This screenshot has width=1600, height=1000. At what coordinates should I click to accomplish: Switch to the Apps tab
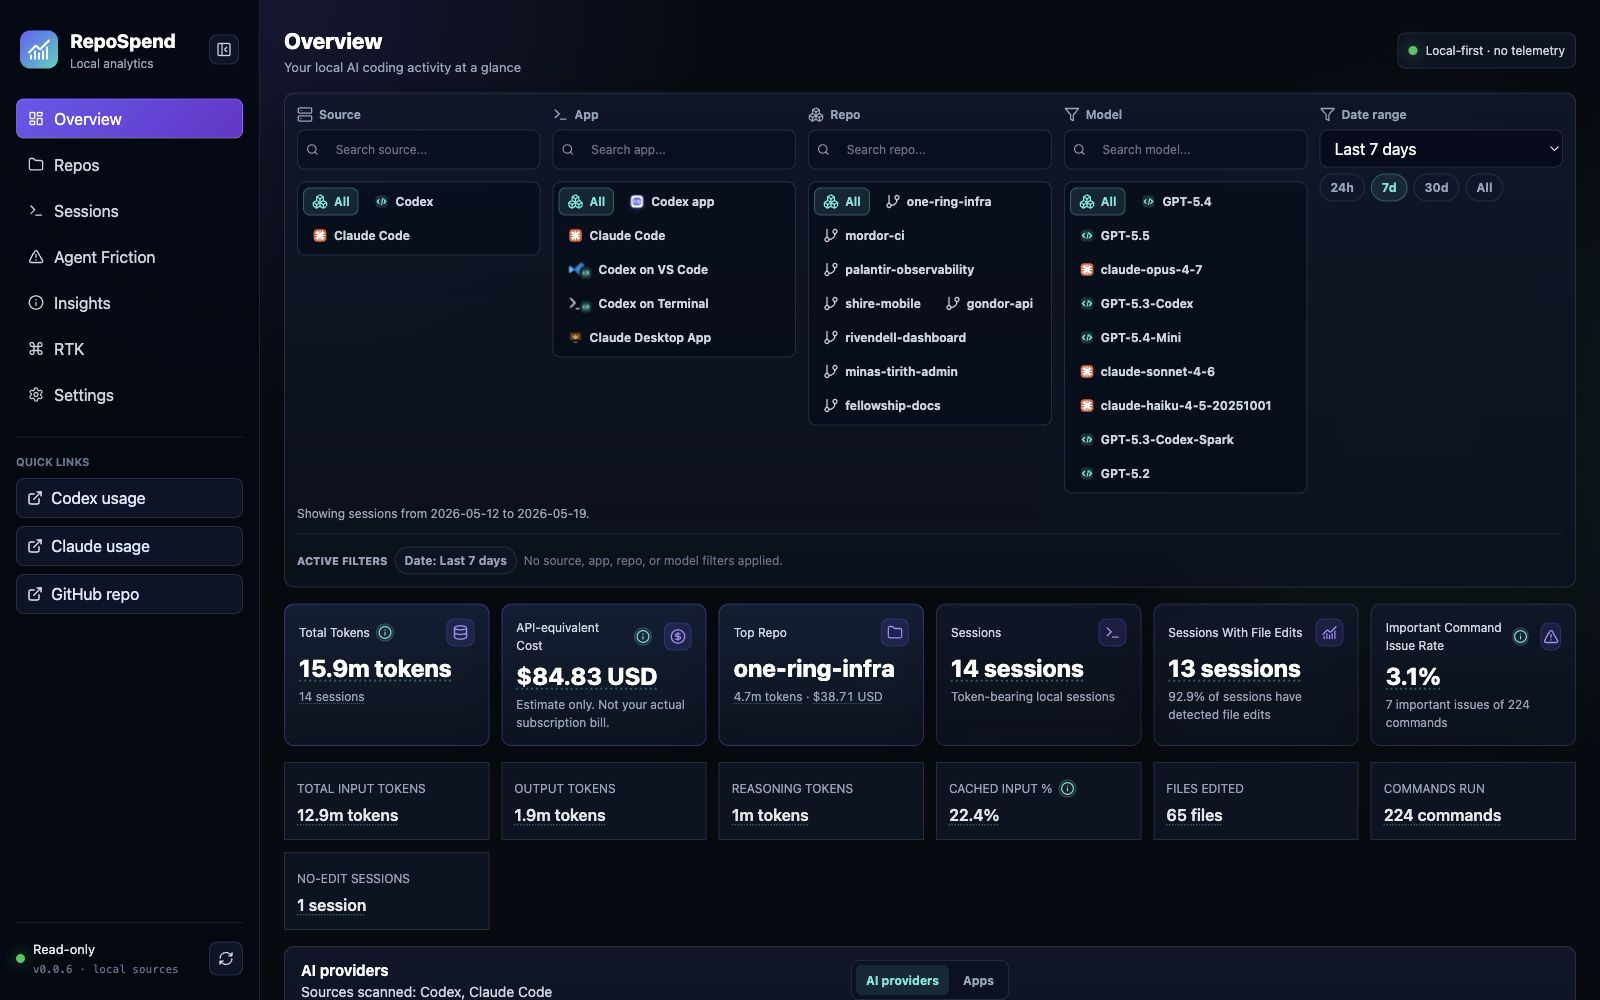point(978,980)
